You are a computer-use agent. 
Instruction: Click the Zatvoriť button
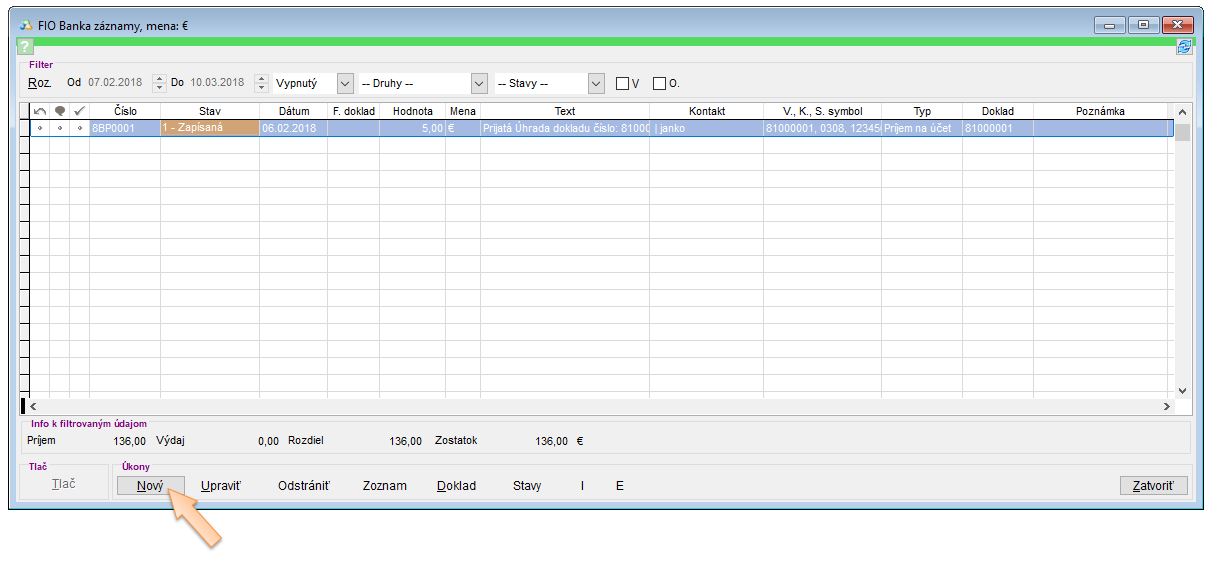point(1153,486)
